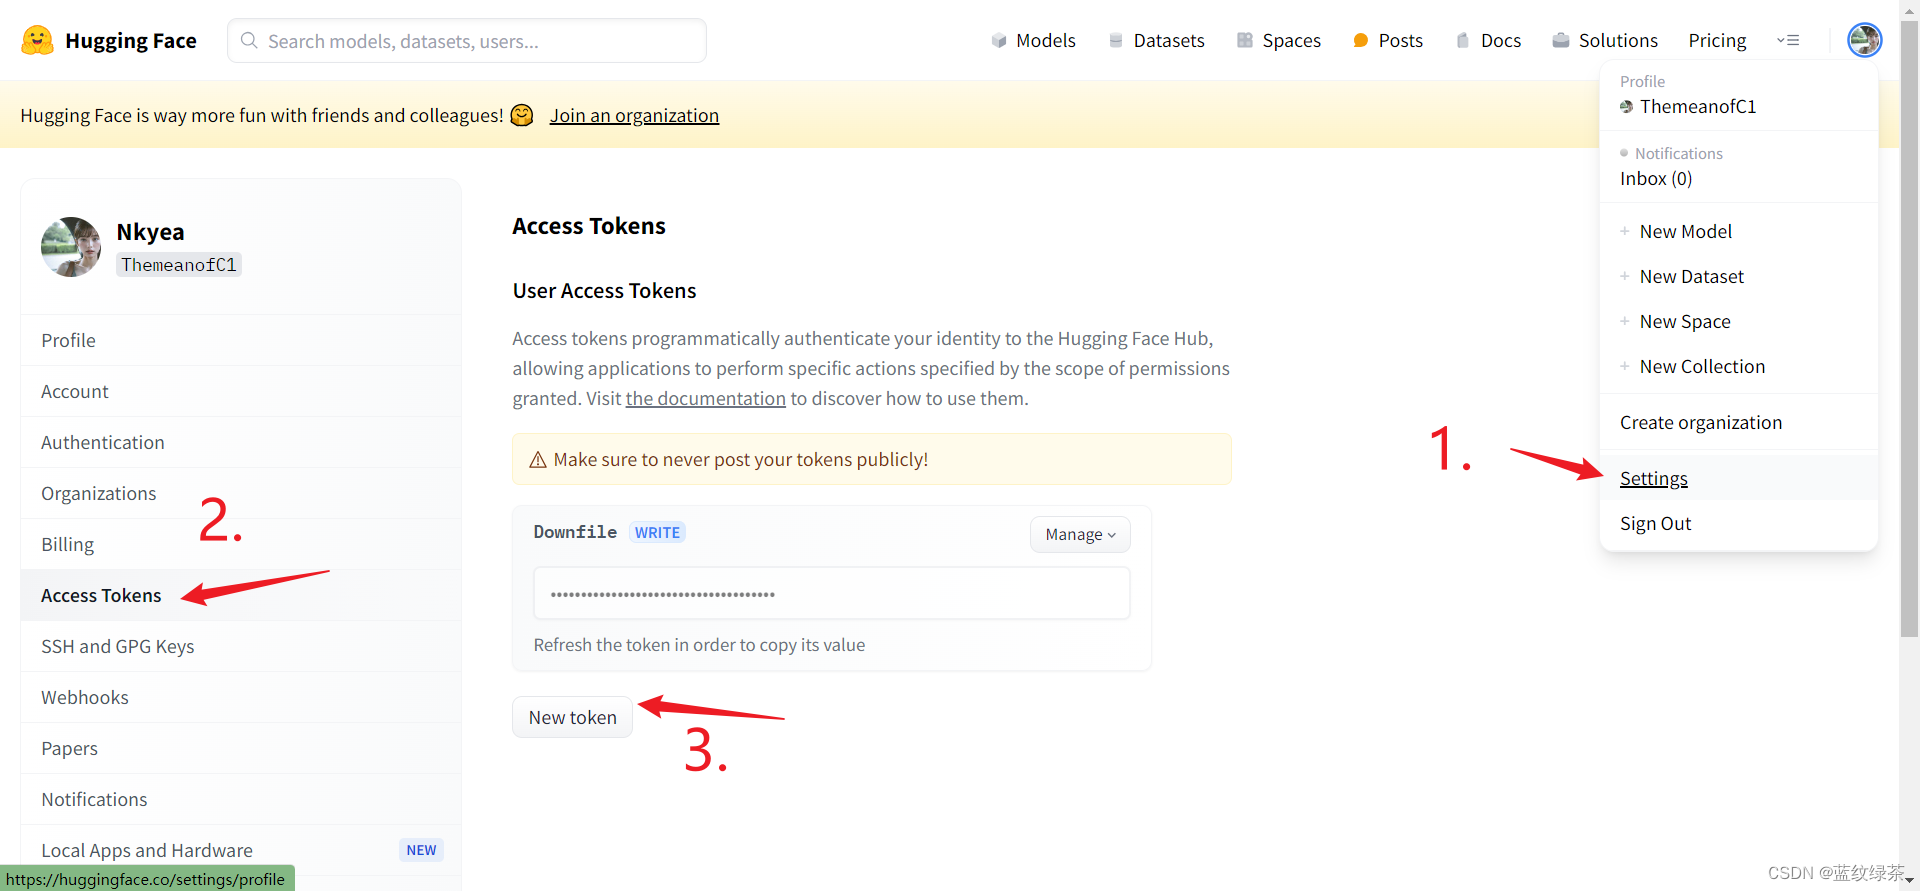This screenshot has width=1920, height=891.
Task: Click the Nkyea profile picture
Action: click(71, 247)
